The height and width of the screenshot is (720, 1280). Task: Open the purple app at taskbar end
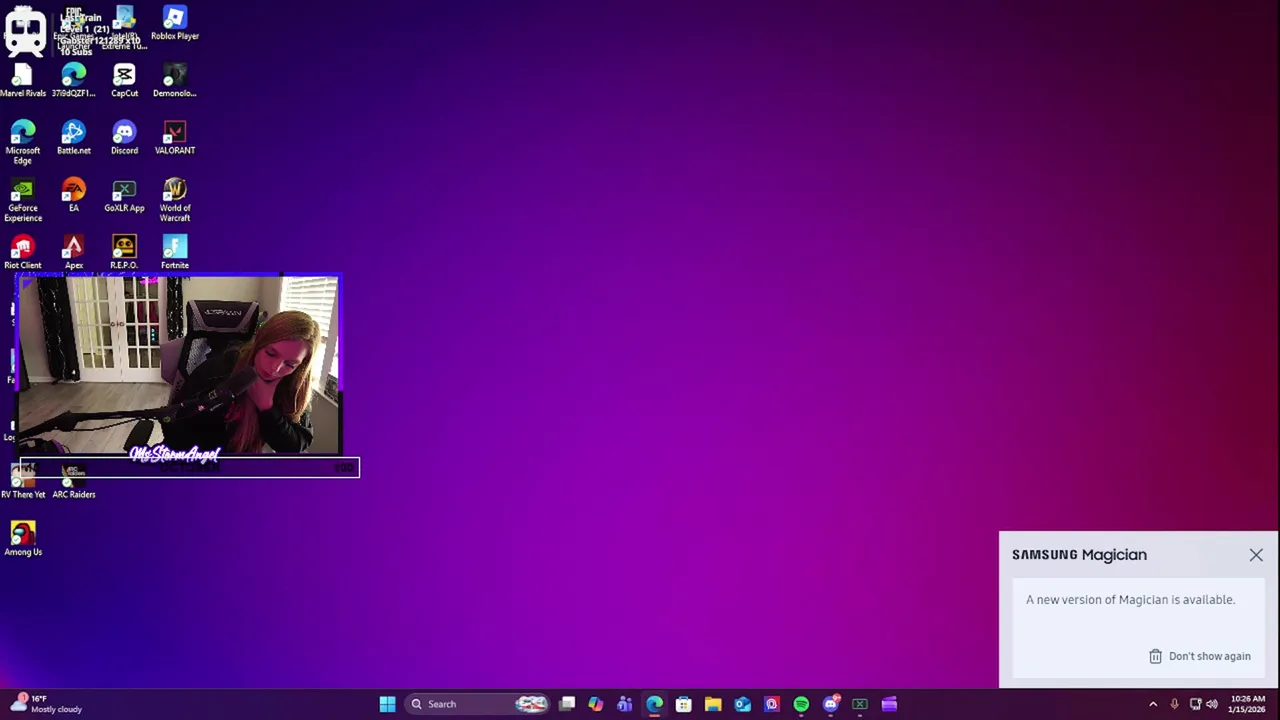point(889,704)
